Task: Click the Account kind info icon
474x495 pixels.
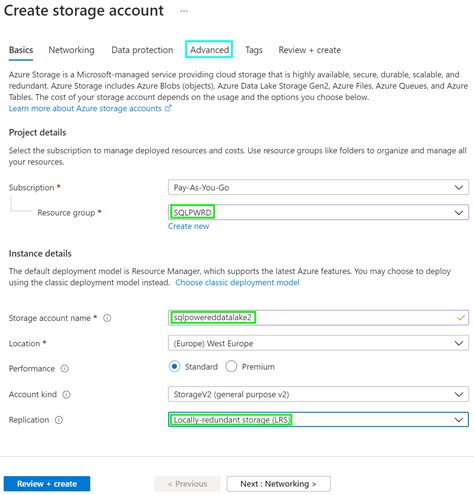Action: click(67, 394)
